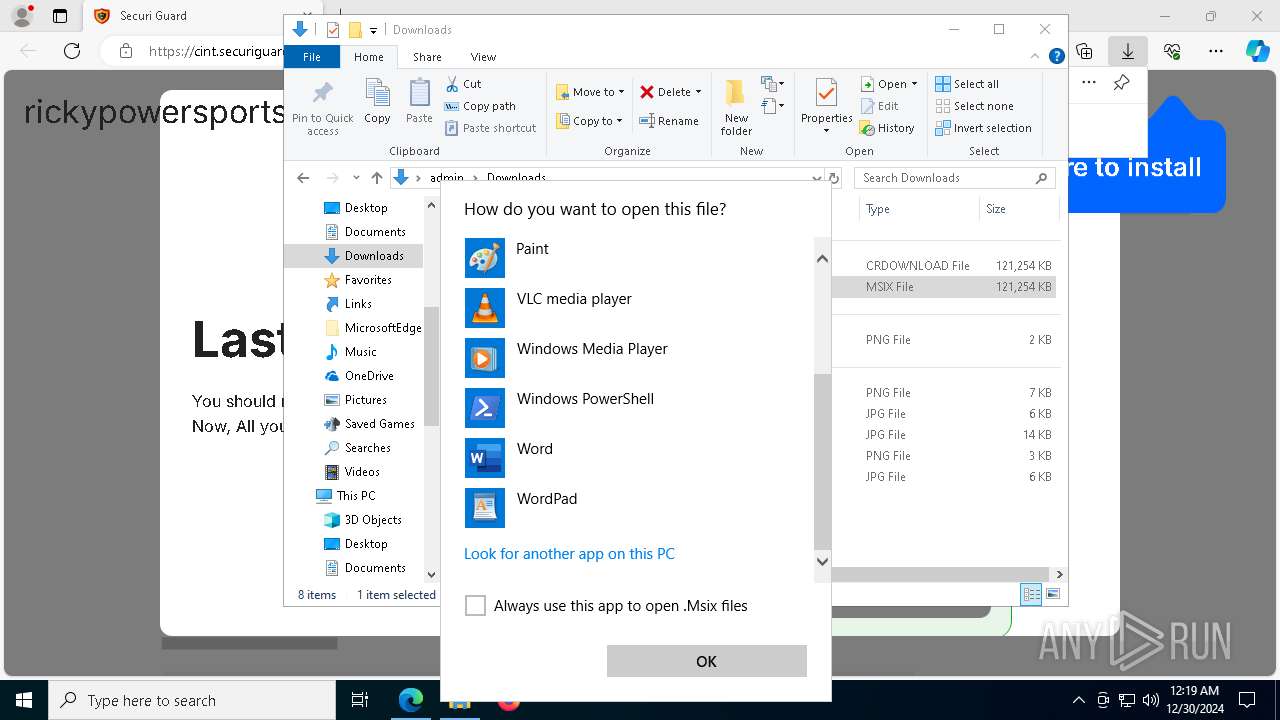Click downloads flyout more options button

[x=1089, y=83]
